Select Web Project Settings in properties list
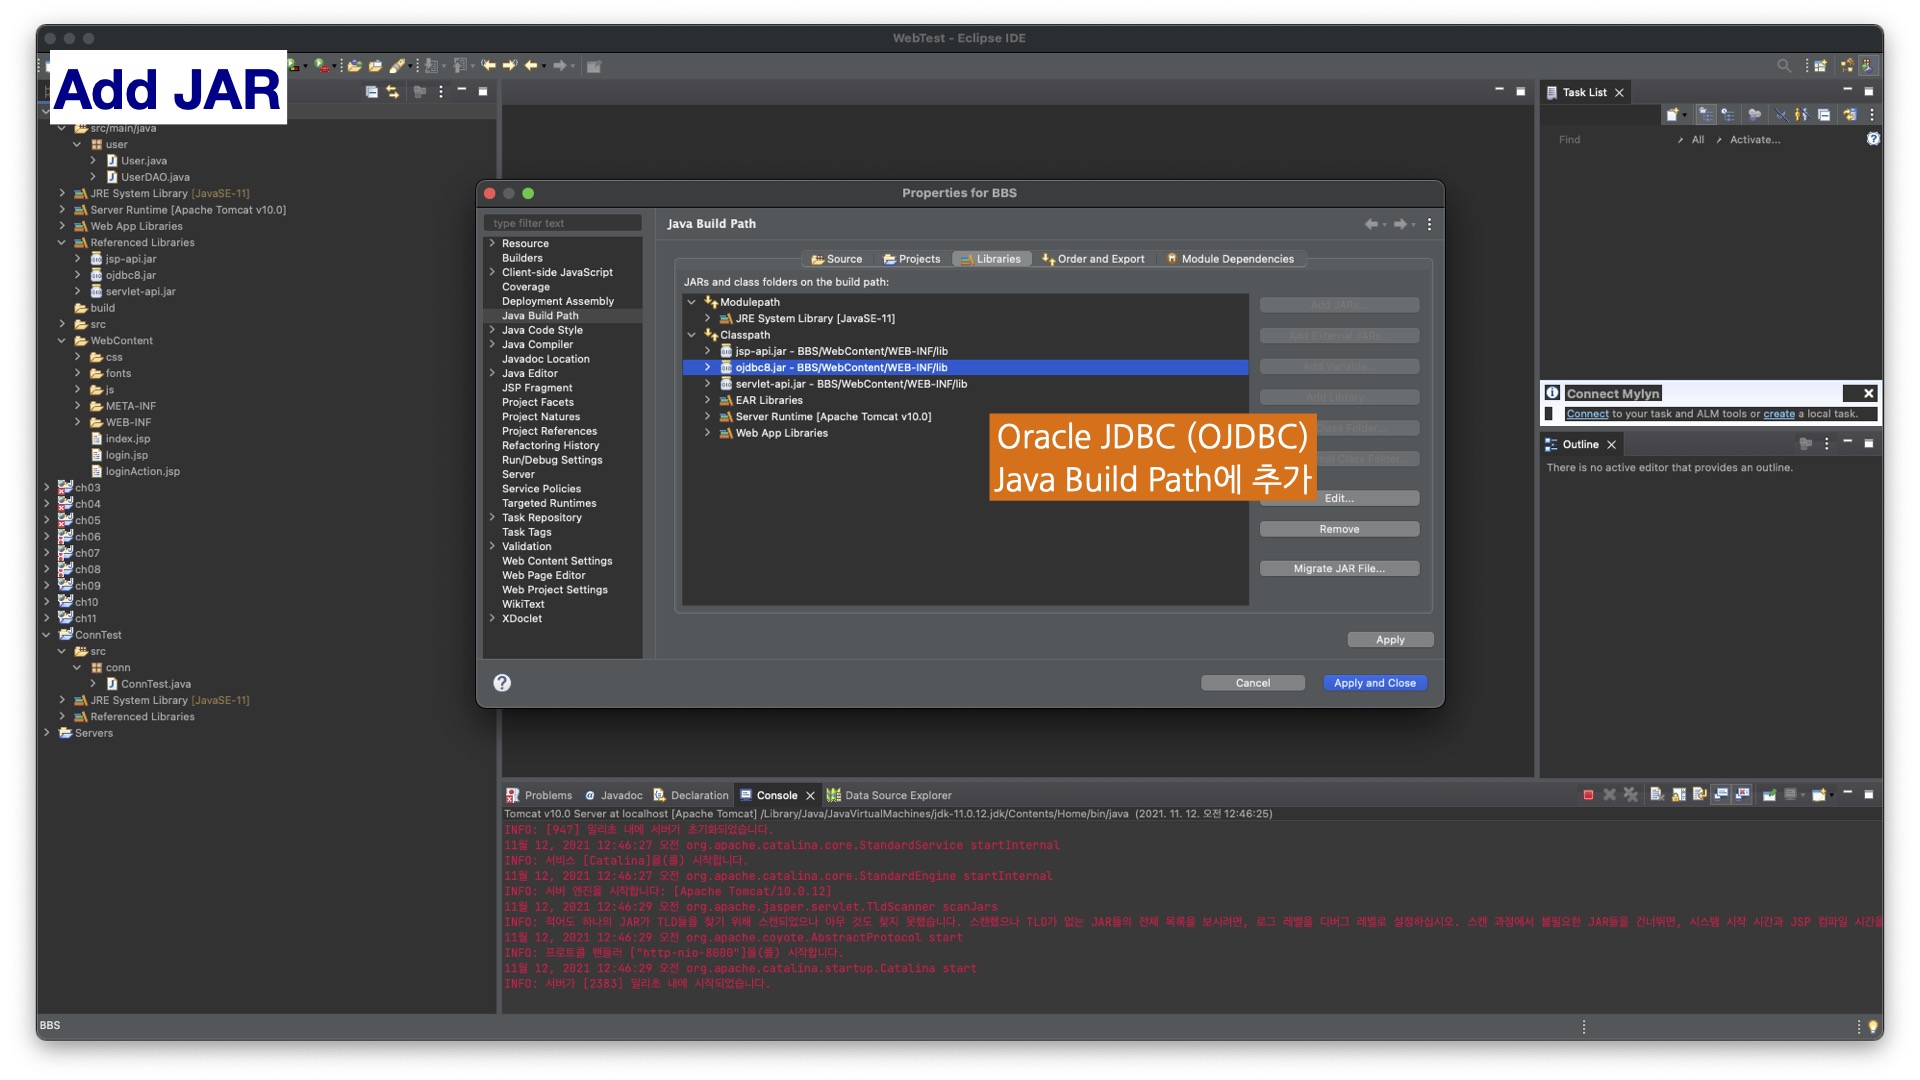Viewport: 1920px width, 1080px height. click(x=554, y=590)
